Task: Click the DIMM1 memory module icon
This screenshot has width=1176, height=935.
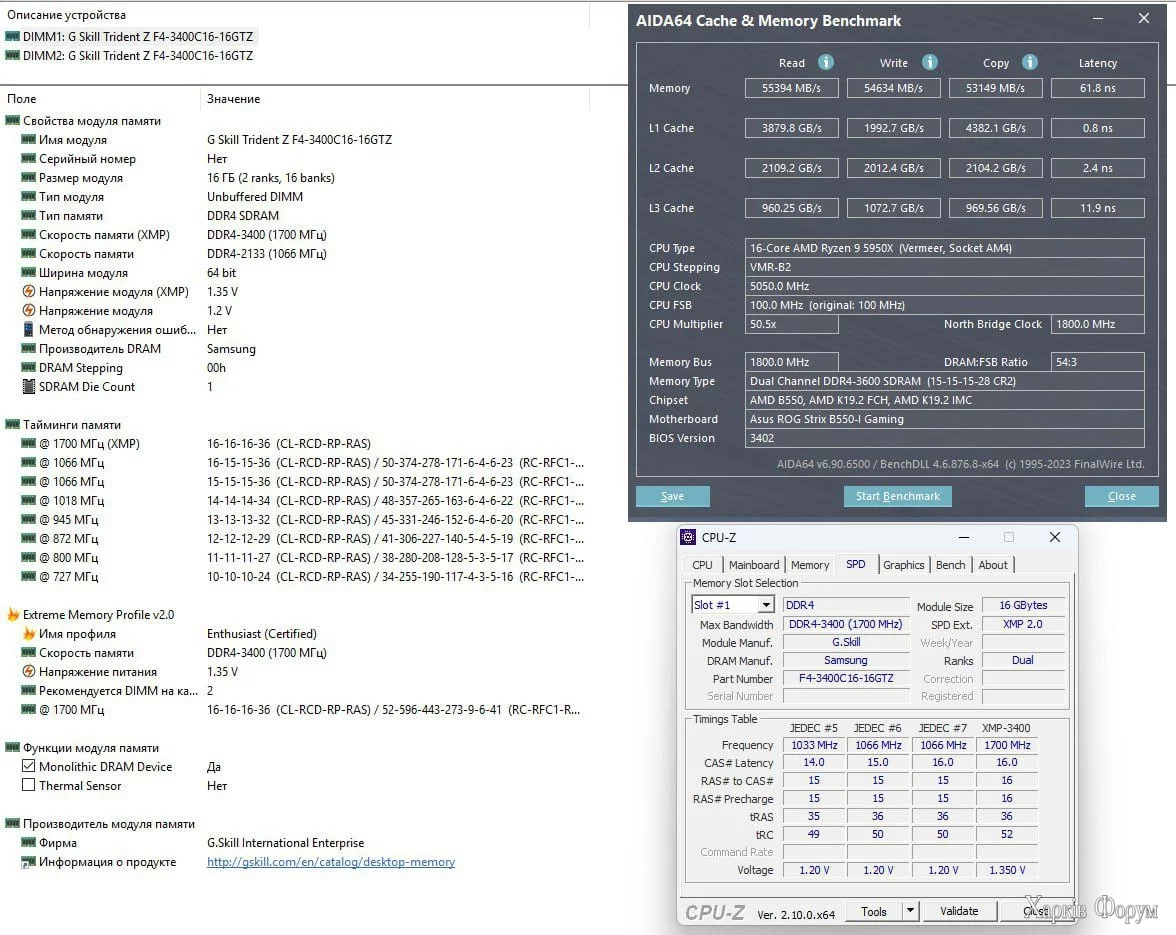Action: 12,36
